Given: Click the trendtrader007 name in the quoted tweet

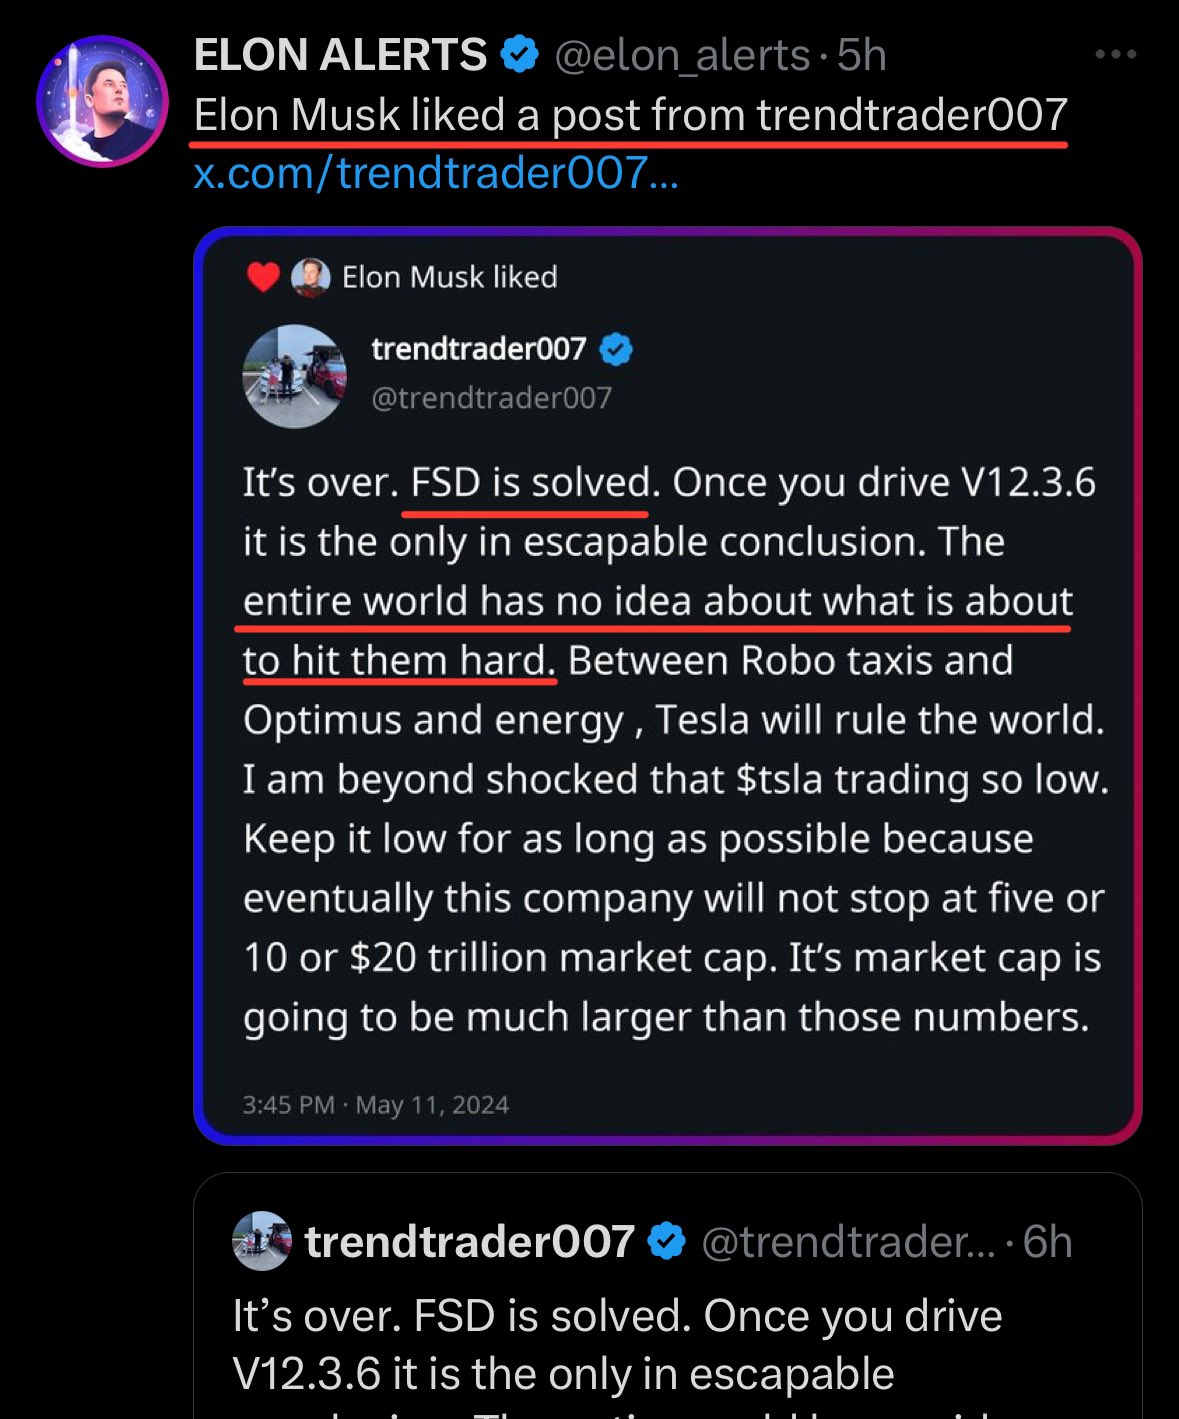Looking at the screenshot, I should pyautogui.click(x=469, y=1241).
